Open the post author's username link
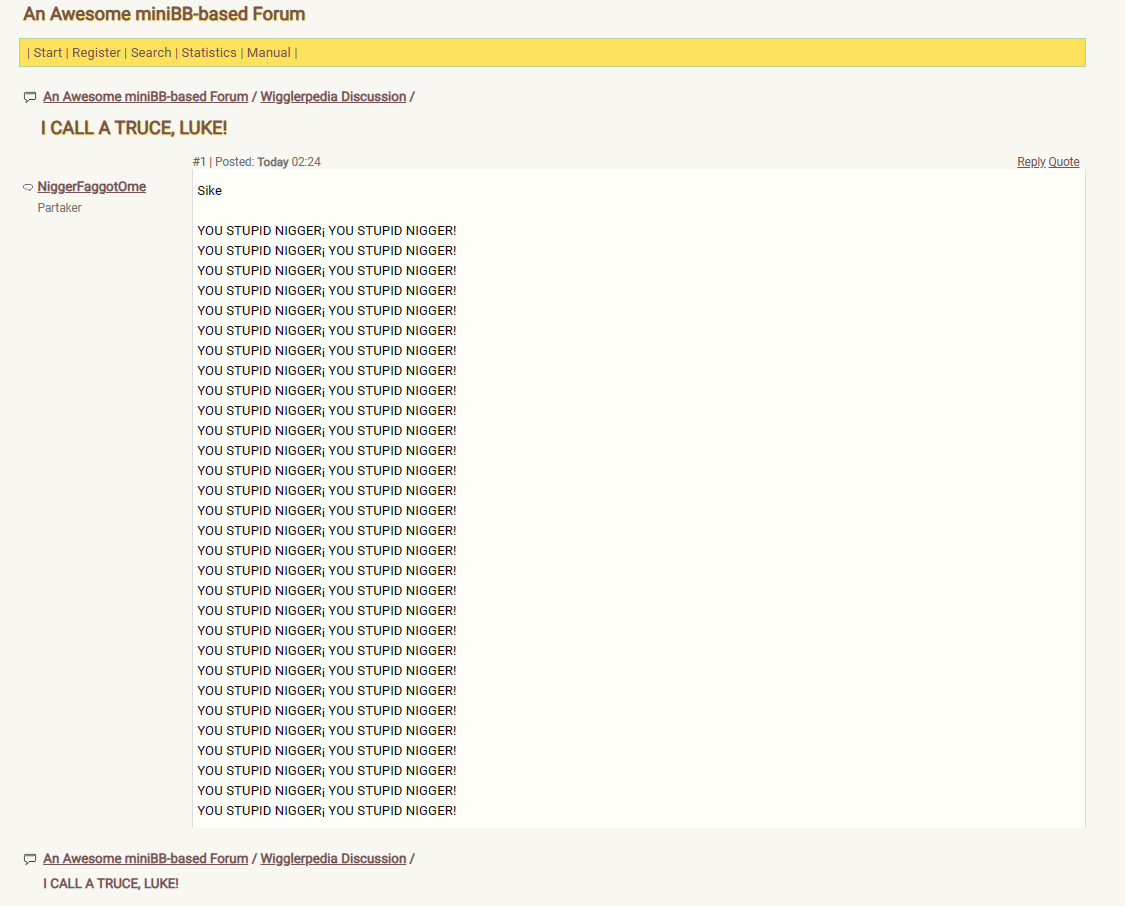1125x906 pixels. point(92,187)
